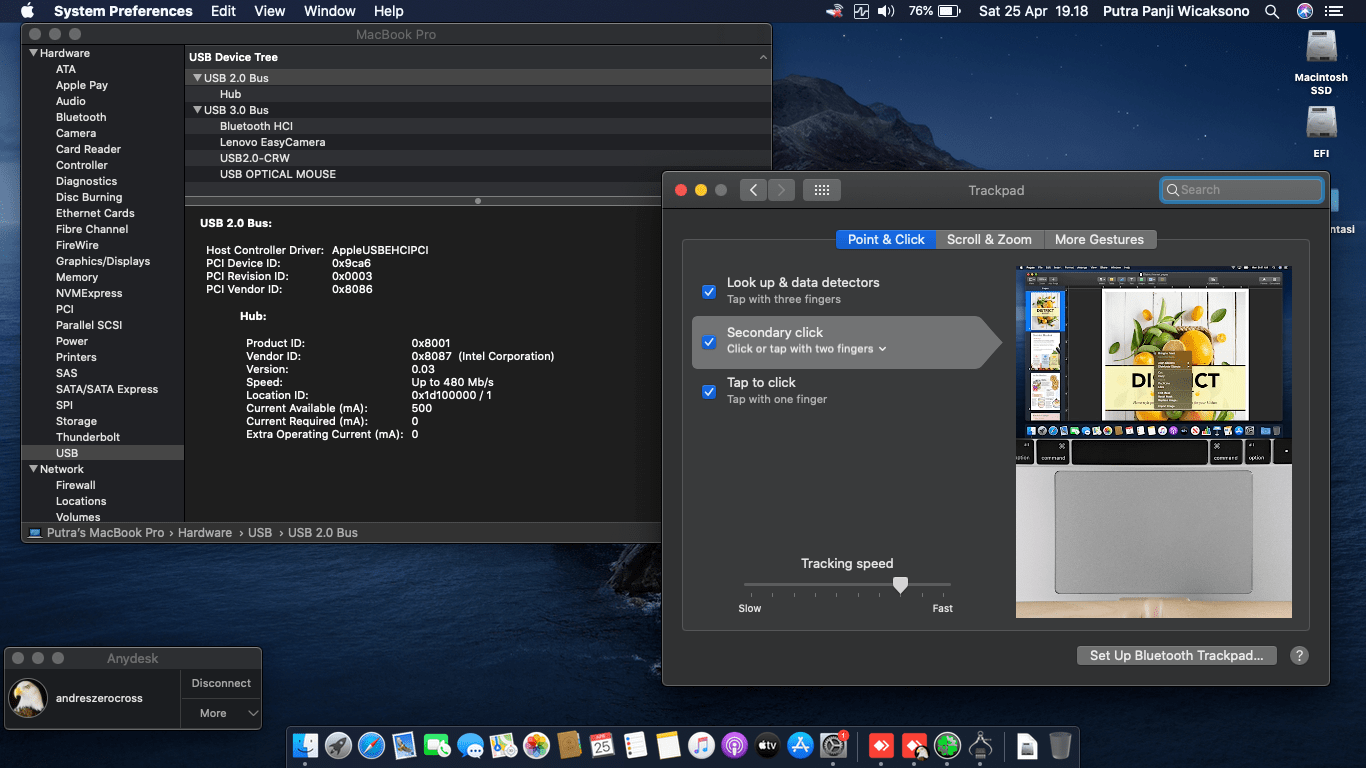Open the Apple menu

pos(27,11)
